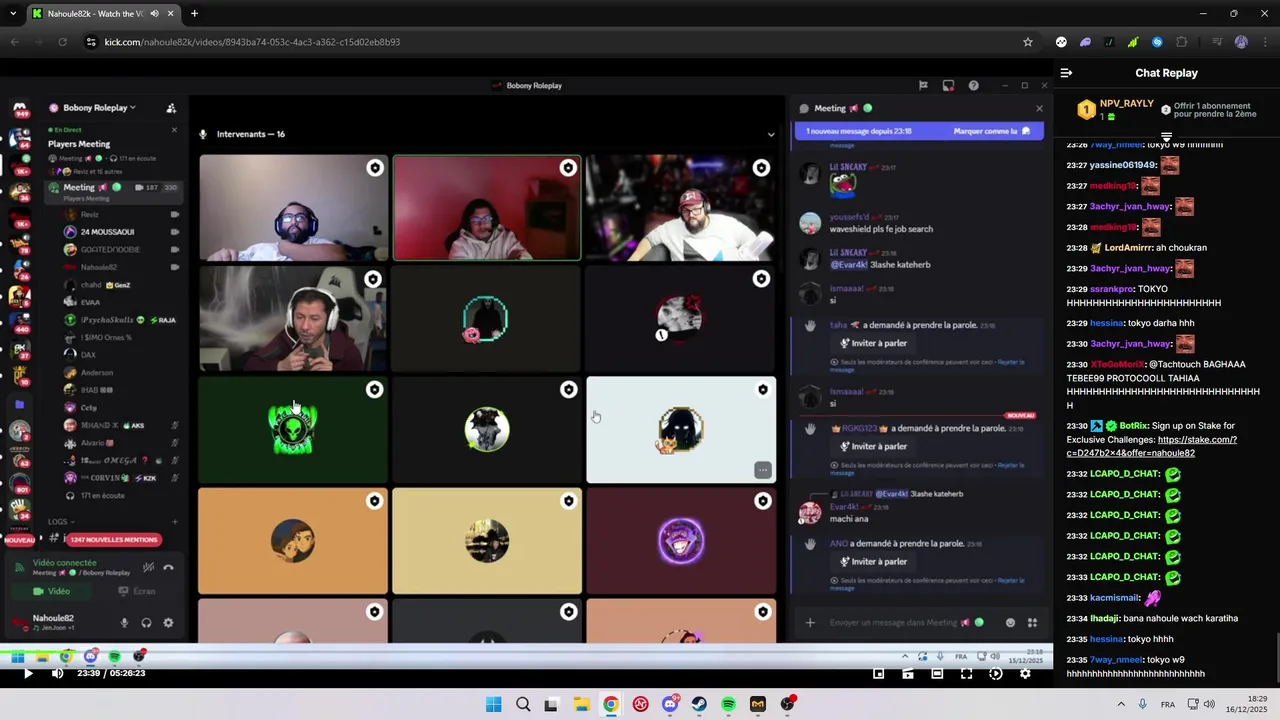
Task: Select participant 24 MOUSSAOUI in channel list
Action: click(x=107, y=232)
